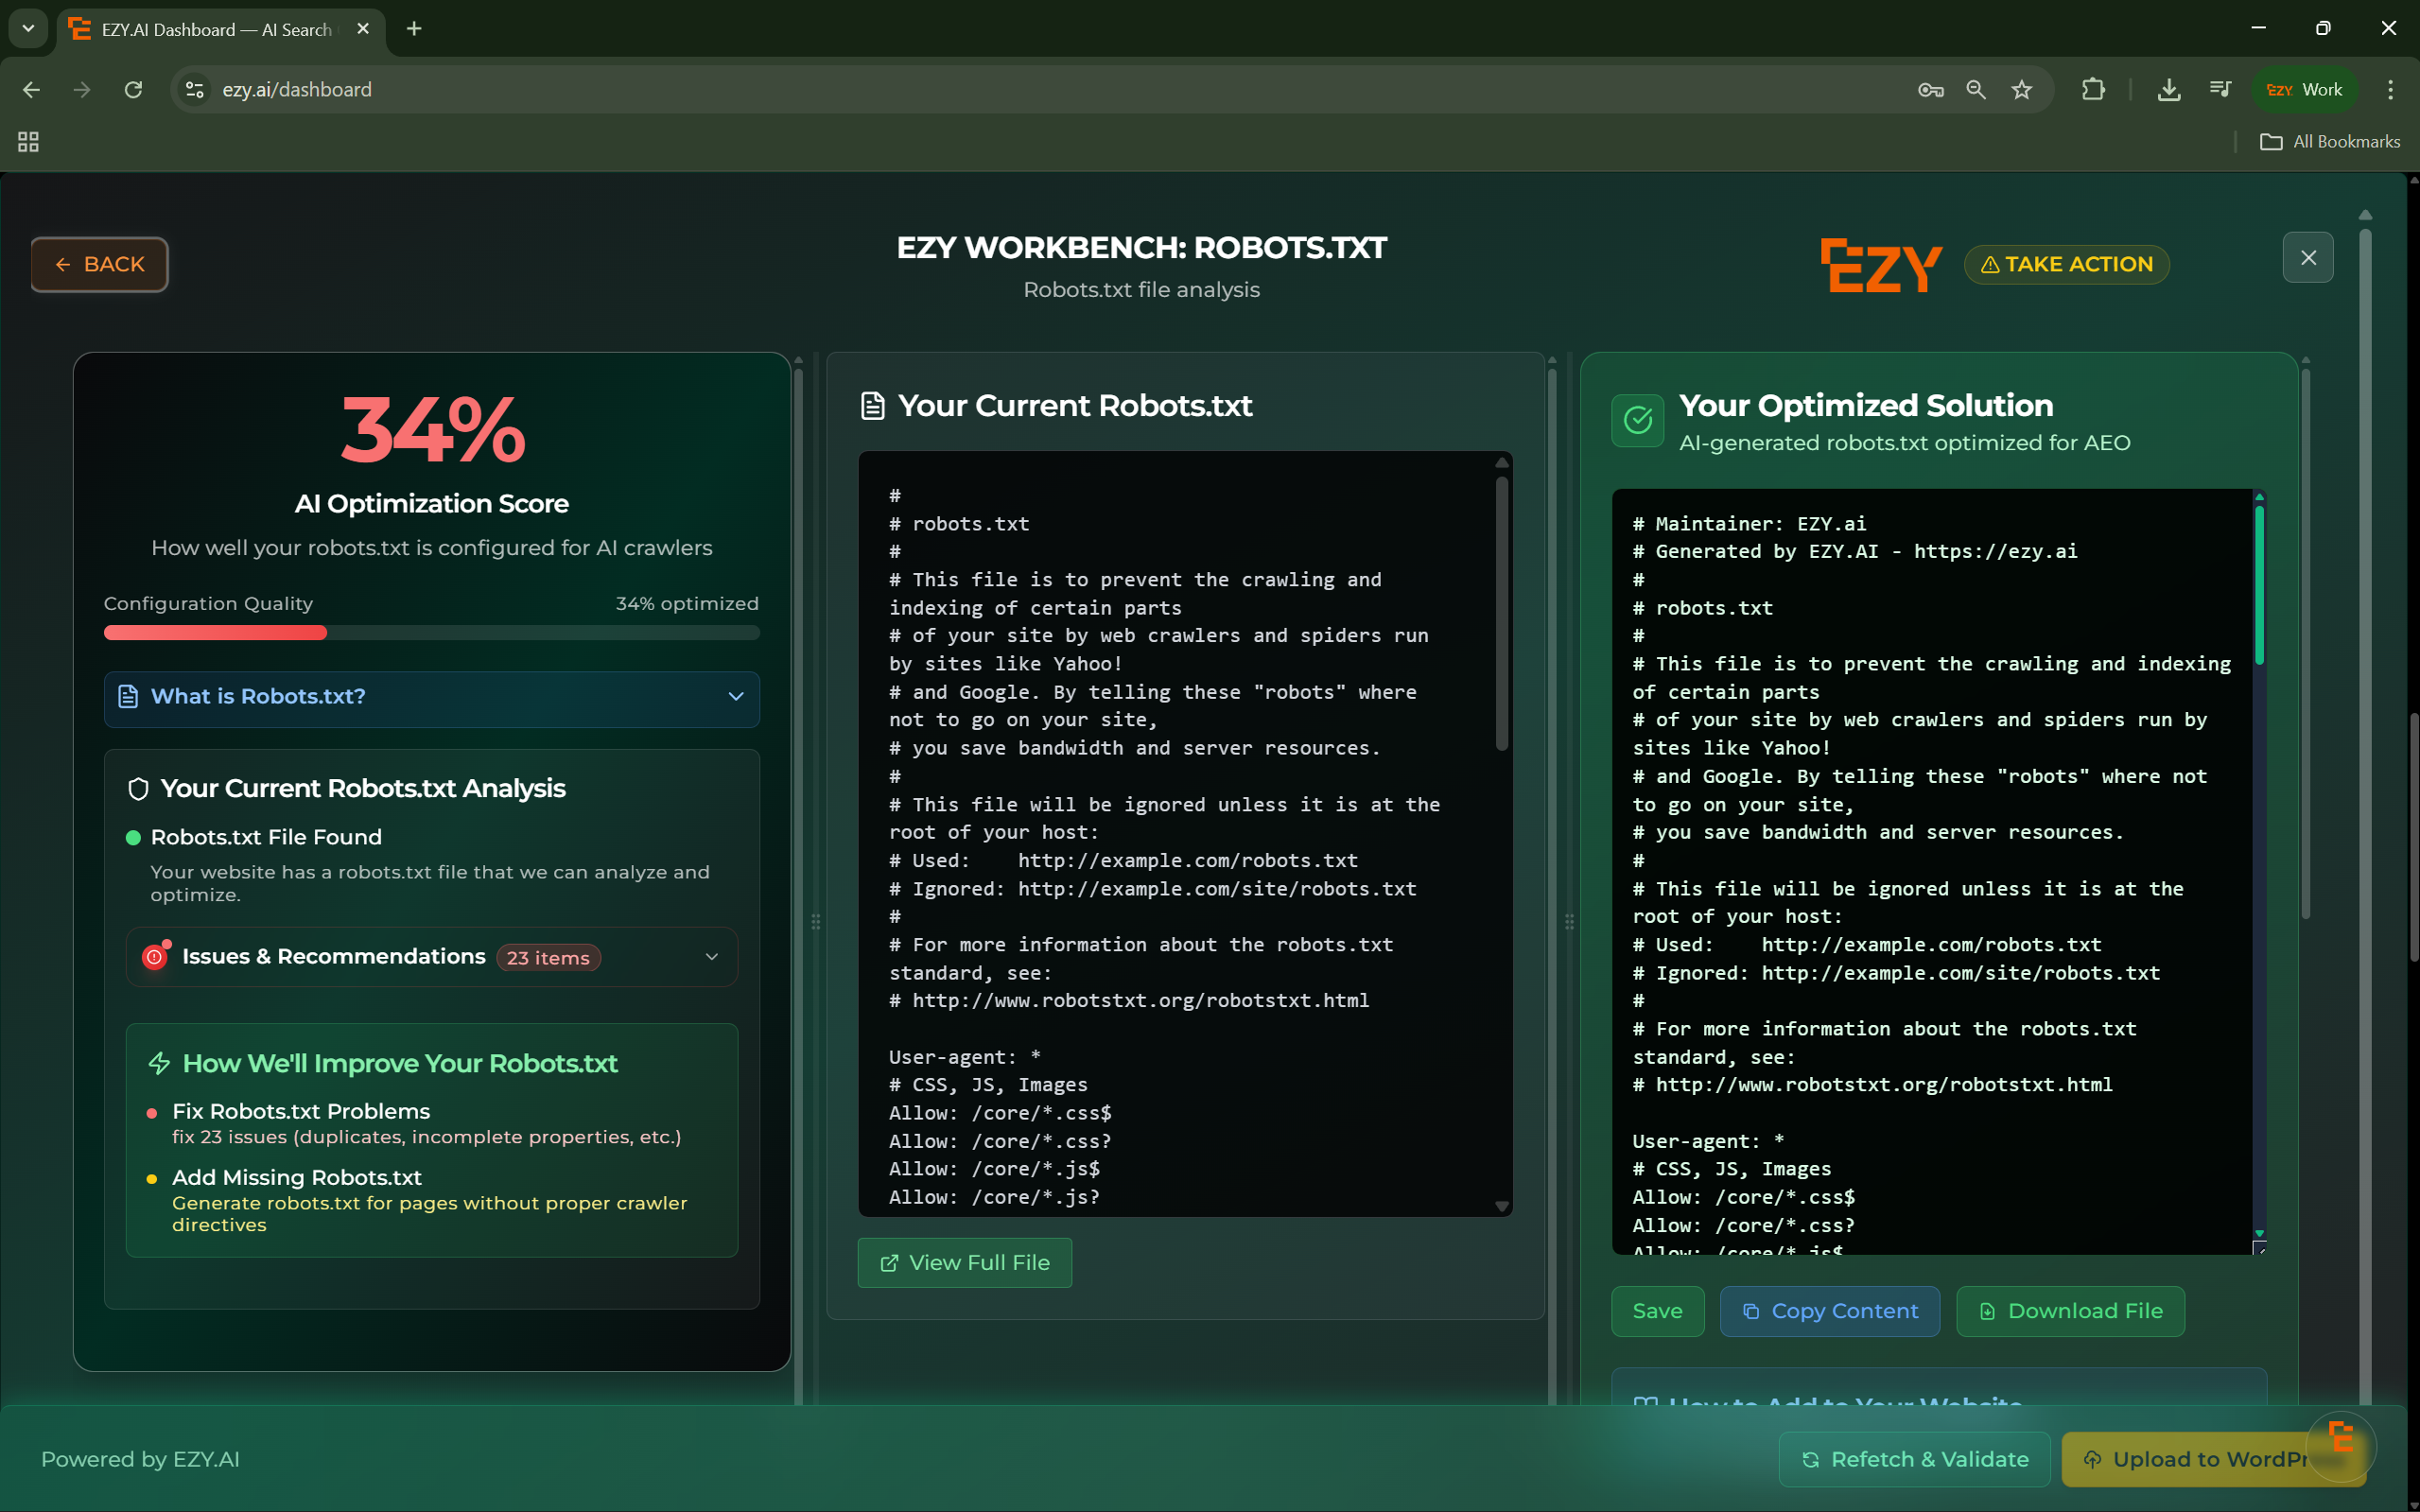The width and height of the screenshot is (2420, 1512).
Task: Click the media control playlist icon
Action: [x=2220, y=90]
